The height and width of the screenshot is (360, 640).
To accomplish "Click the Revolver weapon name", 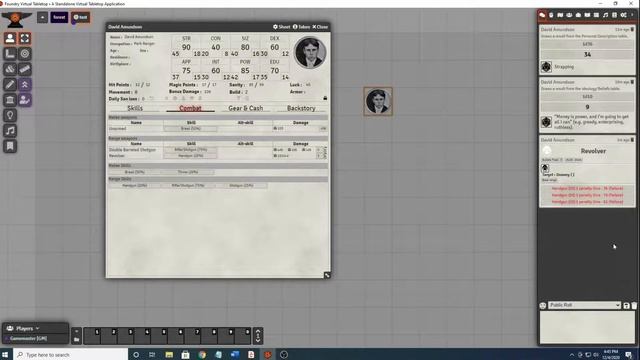I will [x=117, y=156].
